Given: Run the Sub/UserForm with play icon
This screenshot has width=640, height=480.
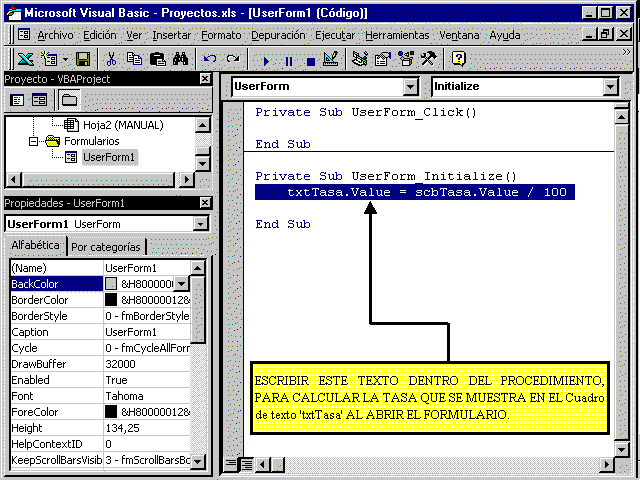Looking at the screenshot, I should coord(266,61).
